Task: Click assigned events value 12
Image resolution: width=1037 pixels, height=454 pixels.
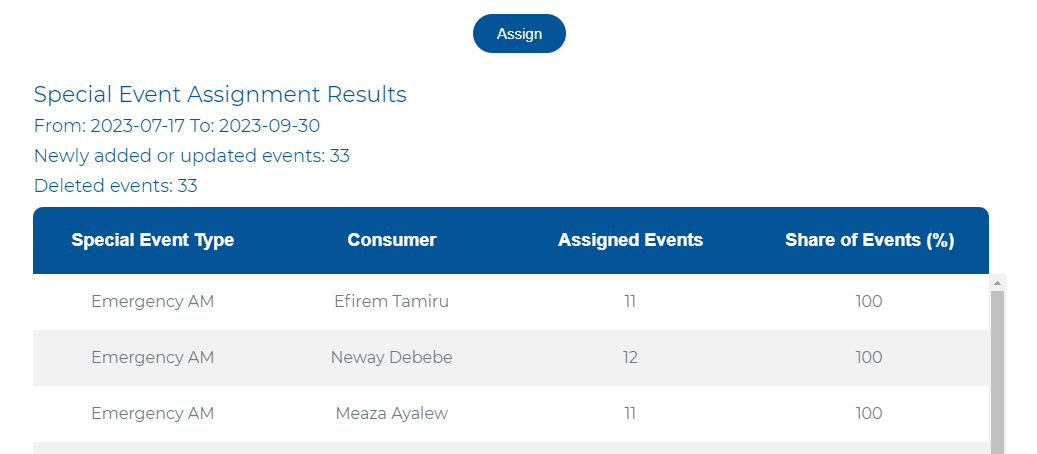Action: tap(630, 357)
